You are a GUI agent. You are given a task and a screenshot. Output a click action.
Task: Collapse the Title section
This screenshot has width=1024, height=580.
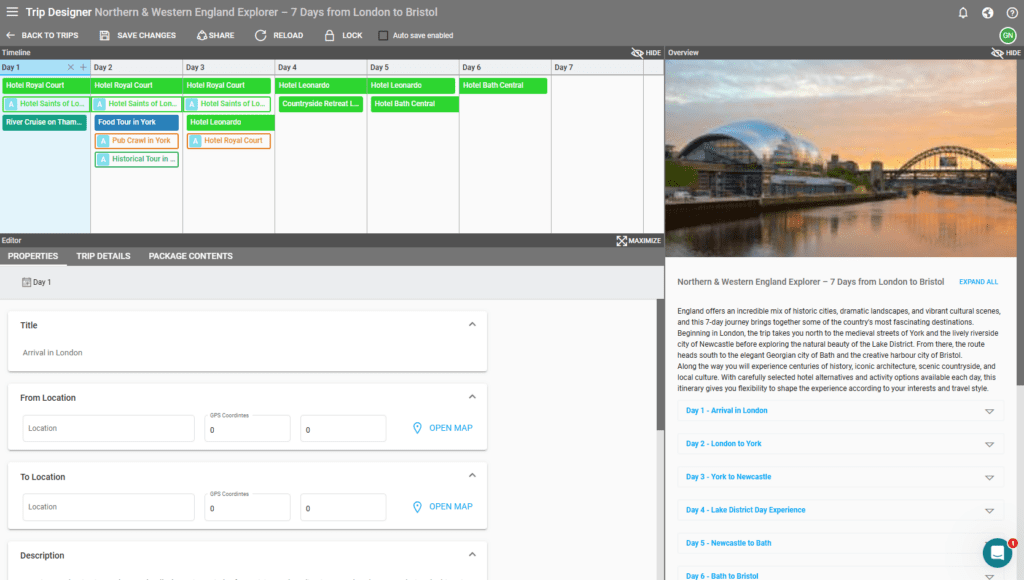coord(472,325)
